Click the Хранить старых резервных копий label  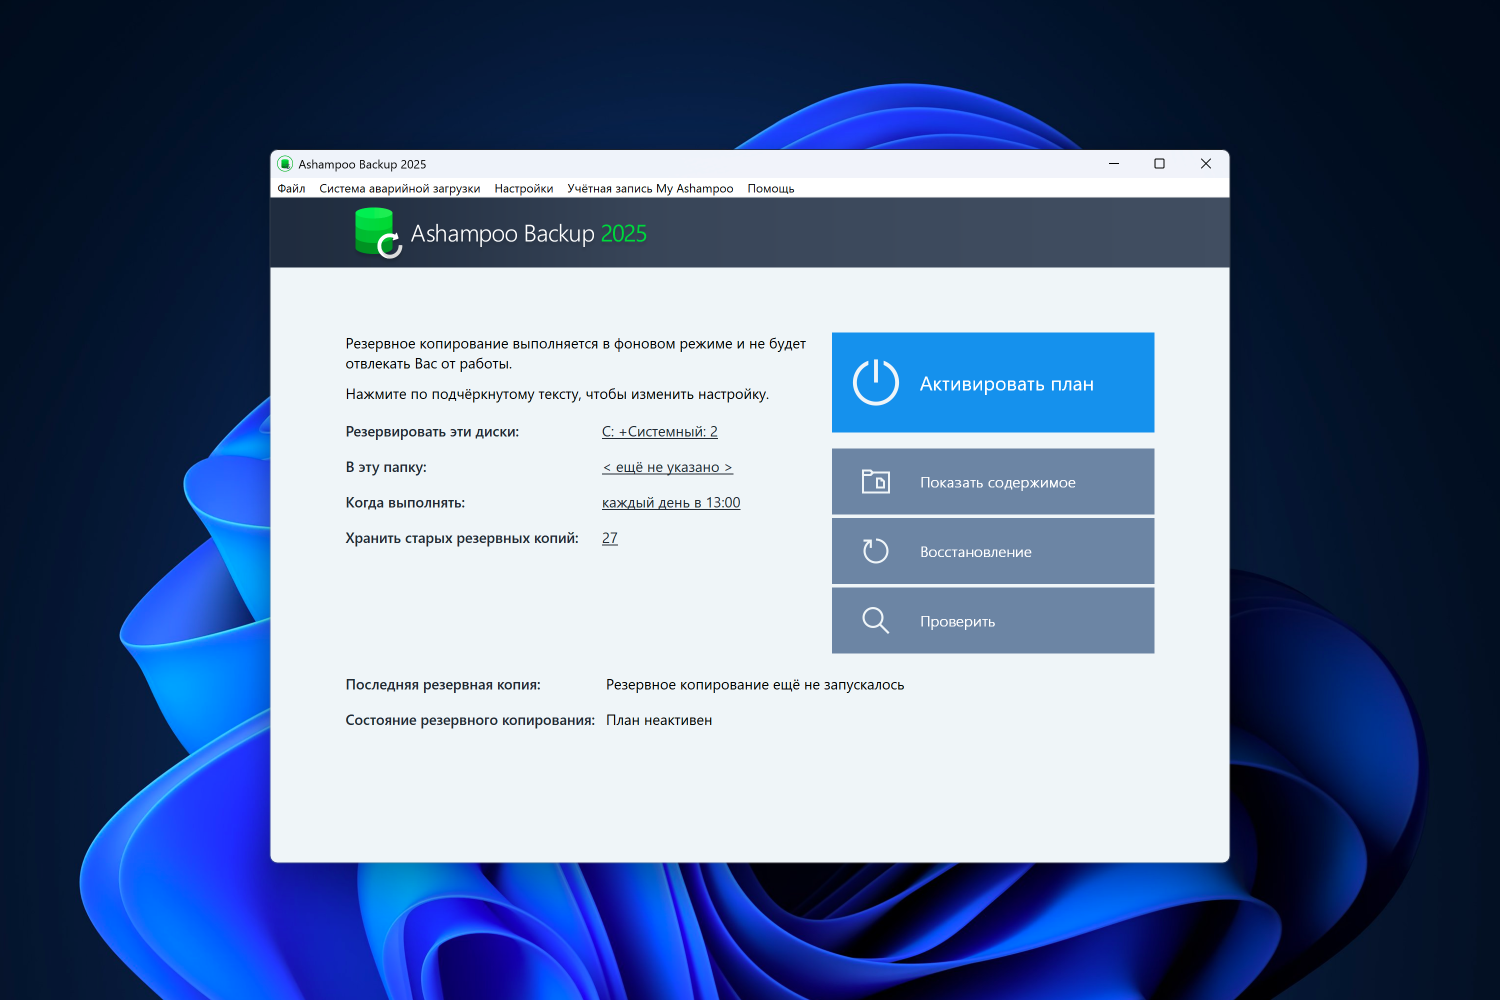click(x=462, y=538)
